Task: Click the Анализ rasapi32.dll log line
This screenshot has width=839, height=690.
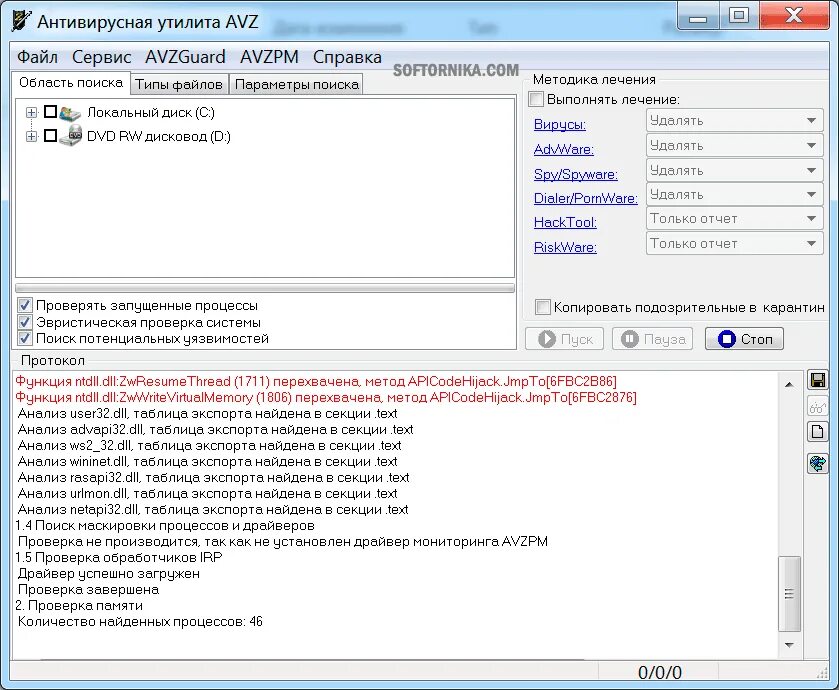Action: point(213,478)
